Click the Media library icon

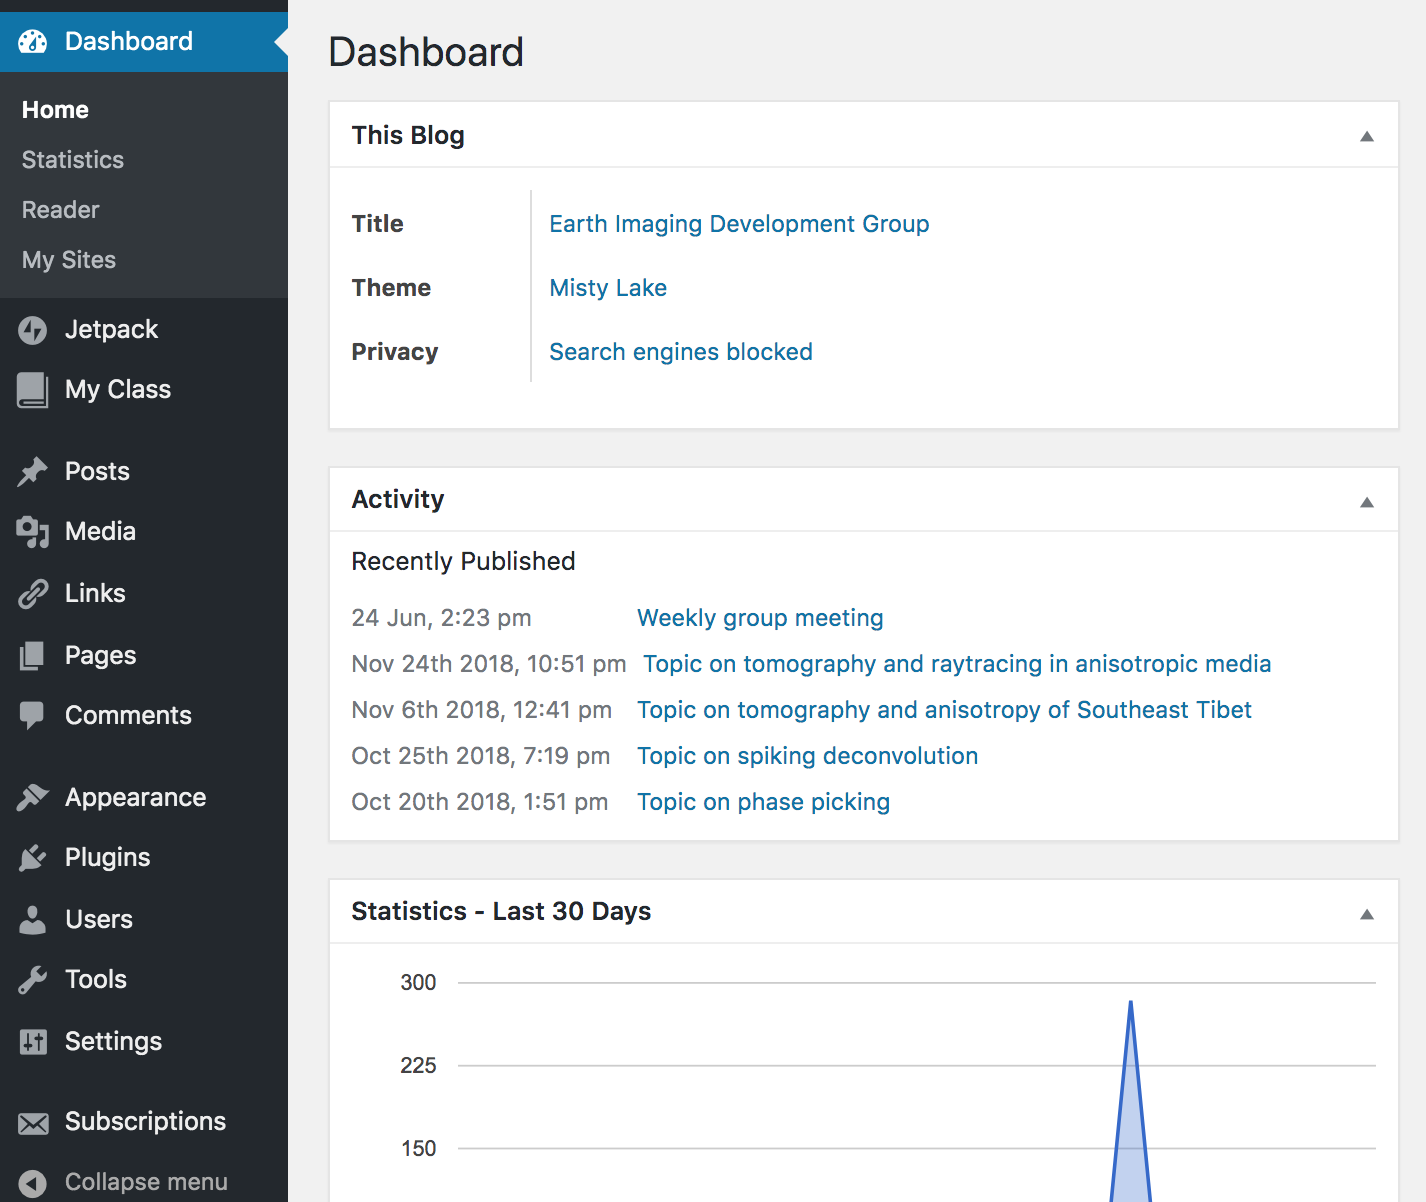click(x=33, y=532)
